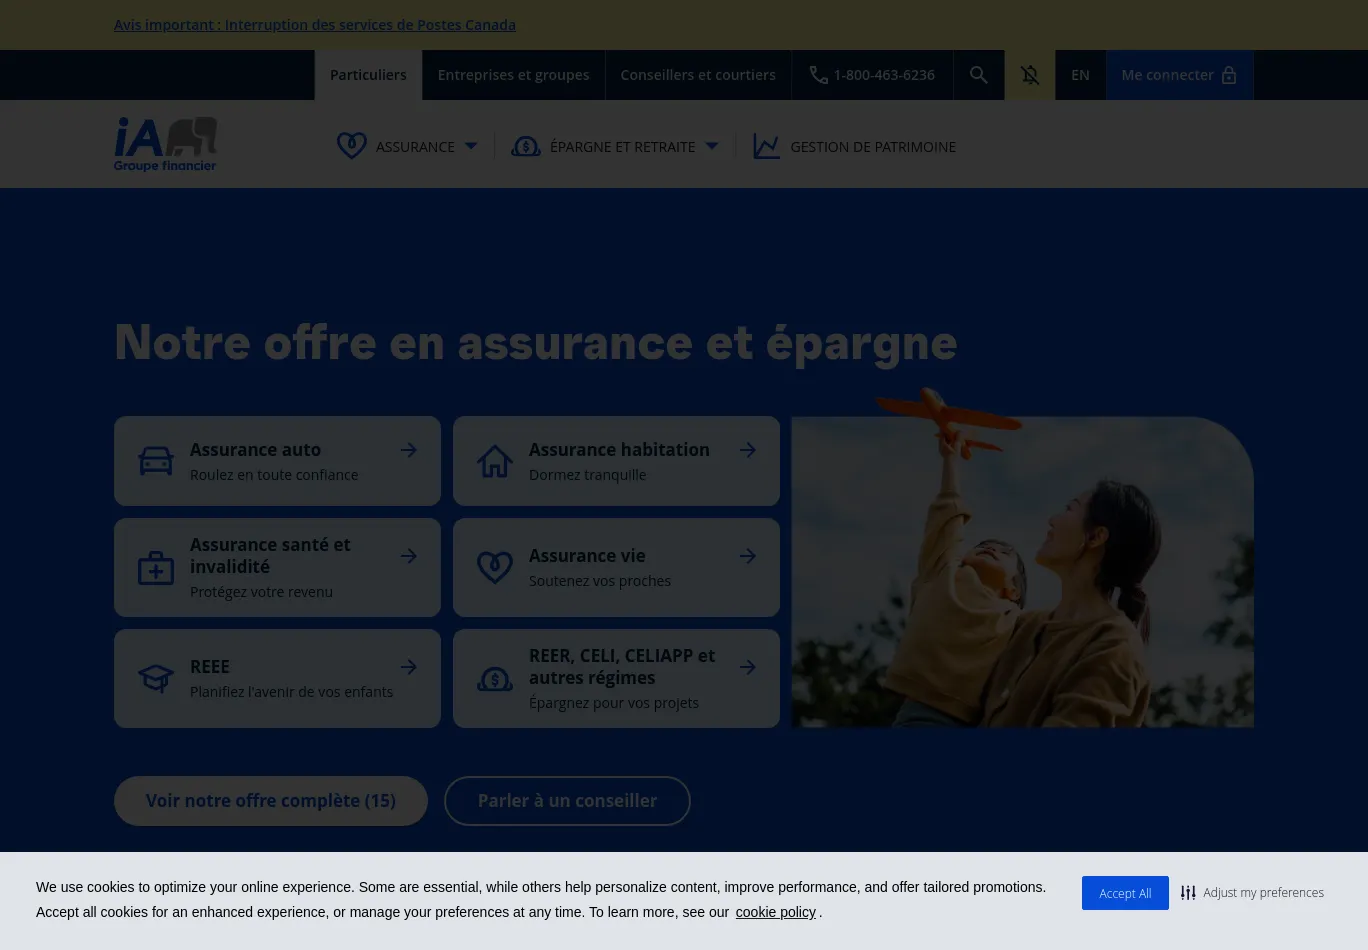
Task: Switch language to EN
Action: [1080, 75]
